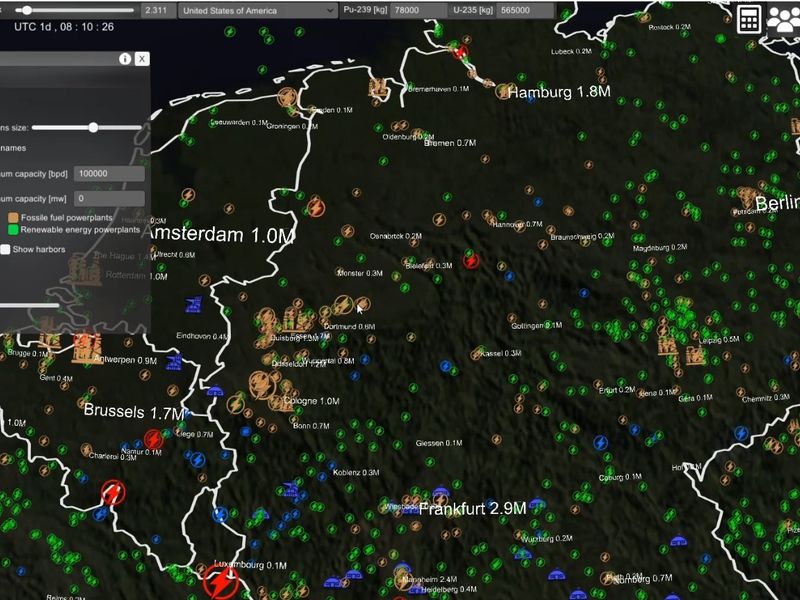Click the Bonn 0.7M city label
The image size is (800, 600).
pos(311,426)
